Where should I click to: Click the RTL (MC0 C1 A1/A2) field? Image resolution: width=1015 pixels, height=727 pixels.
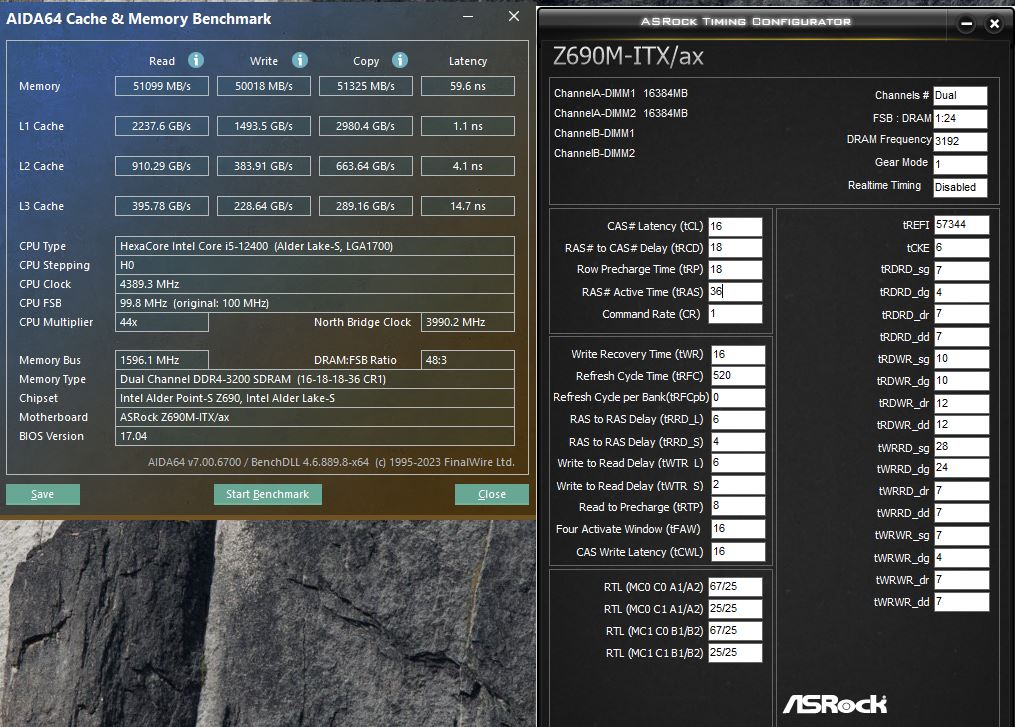pyautogui.click(x=735, y=609)
